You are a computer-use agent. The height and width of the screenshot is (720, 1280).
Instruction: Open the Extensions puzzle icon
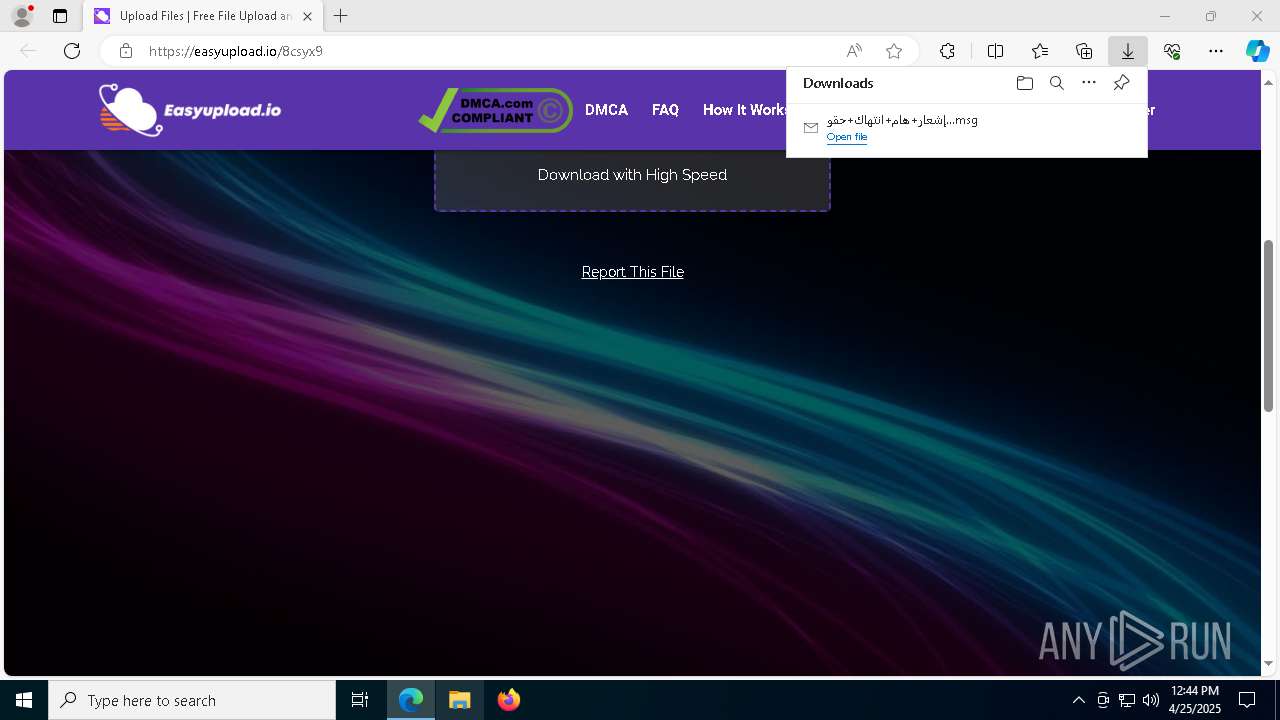tap(947, 51)
